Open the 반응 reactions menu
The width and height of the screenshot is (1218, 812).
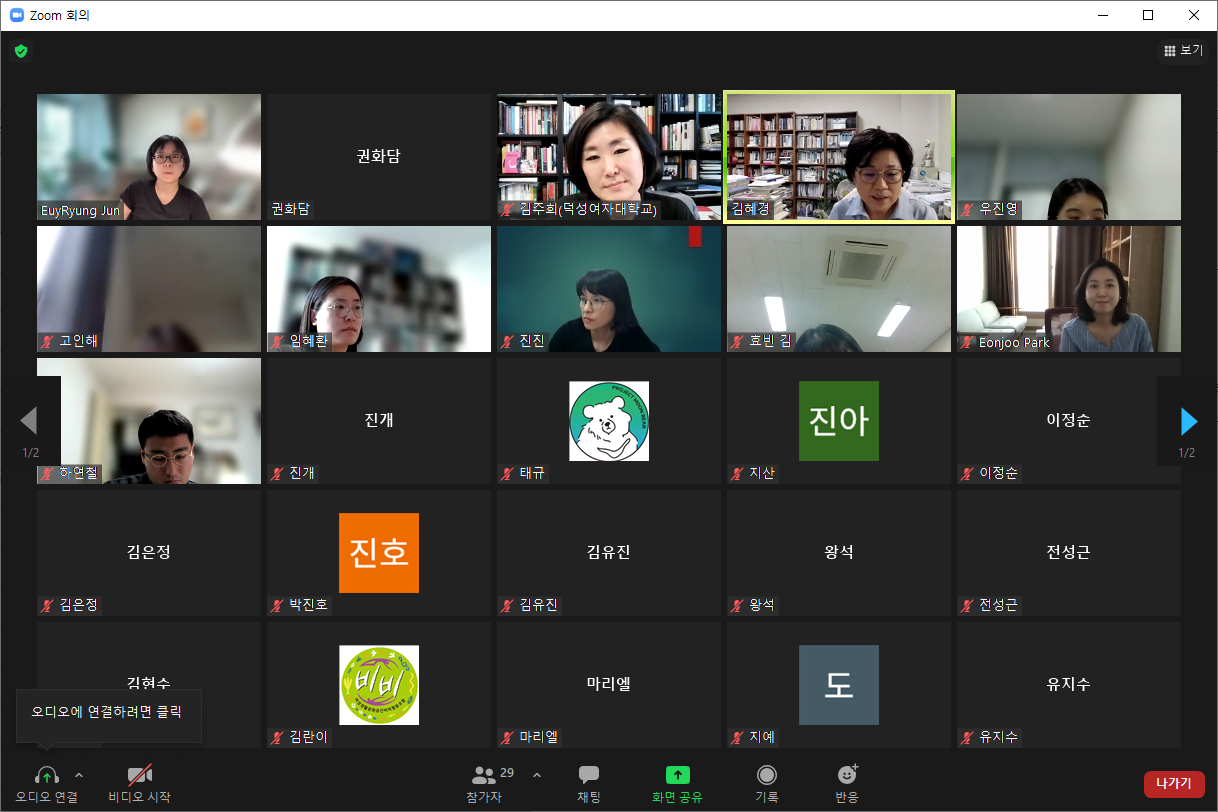click(847, 783)
